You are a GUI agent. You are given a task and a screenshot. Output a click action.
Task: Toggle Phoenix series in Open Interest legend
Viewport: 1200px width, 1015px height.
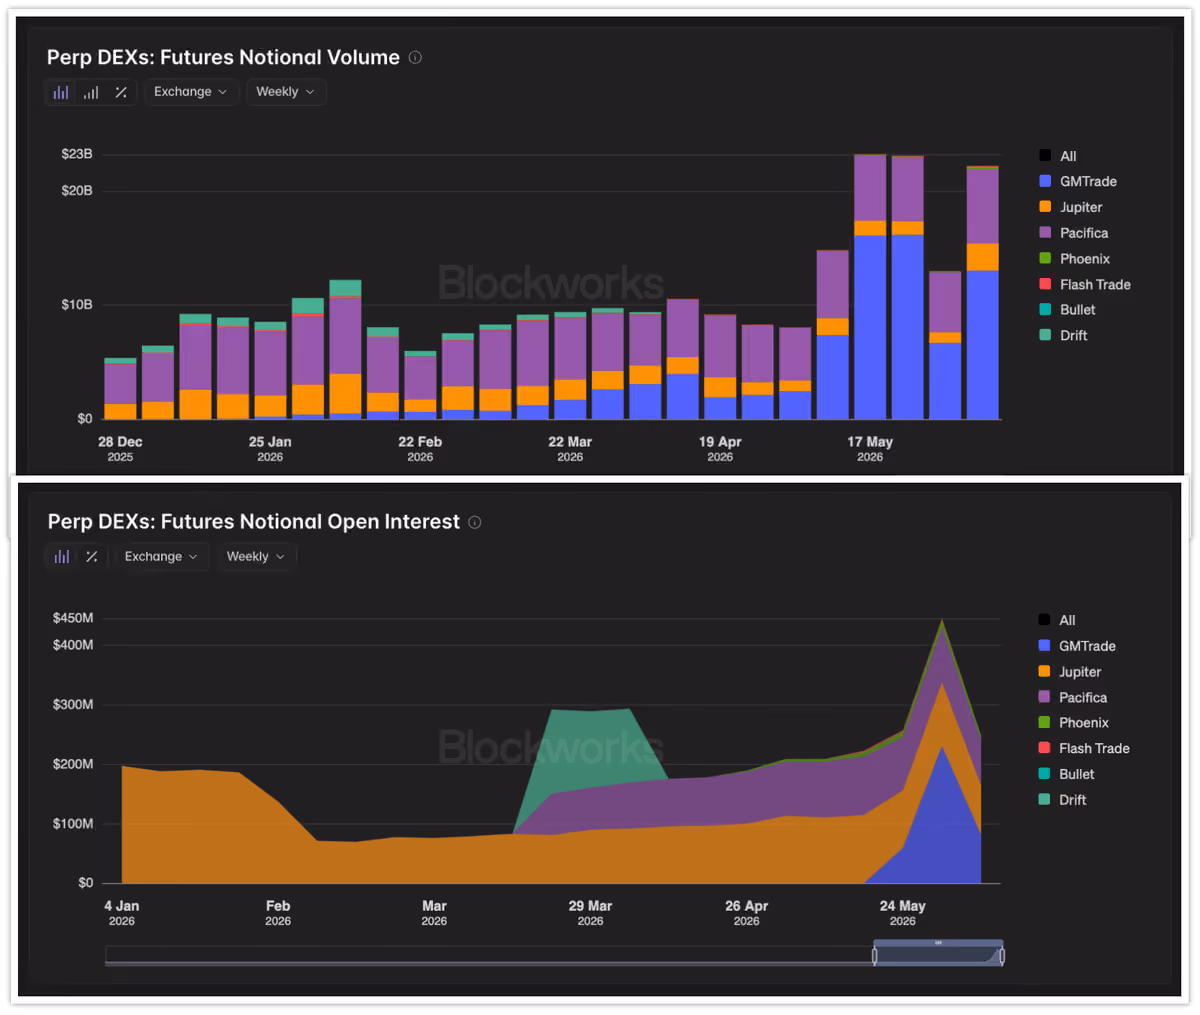pyautogui.click(x=1073, y=723)
